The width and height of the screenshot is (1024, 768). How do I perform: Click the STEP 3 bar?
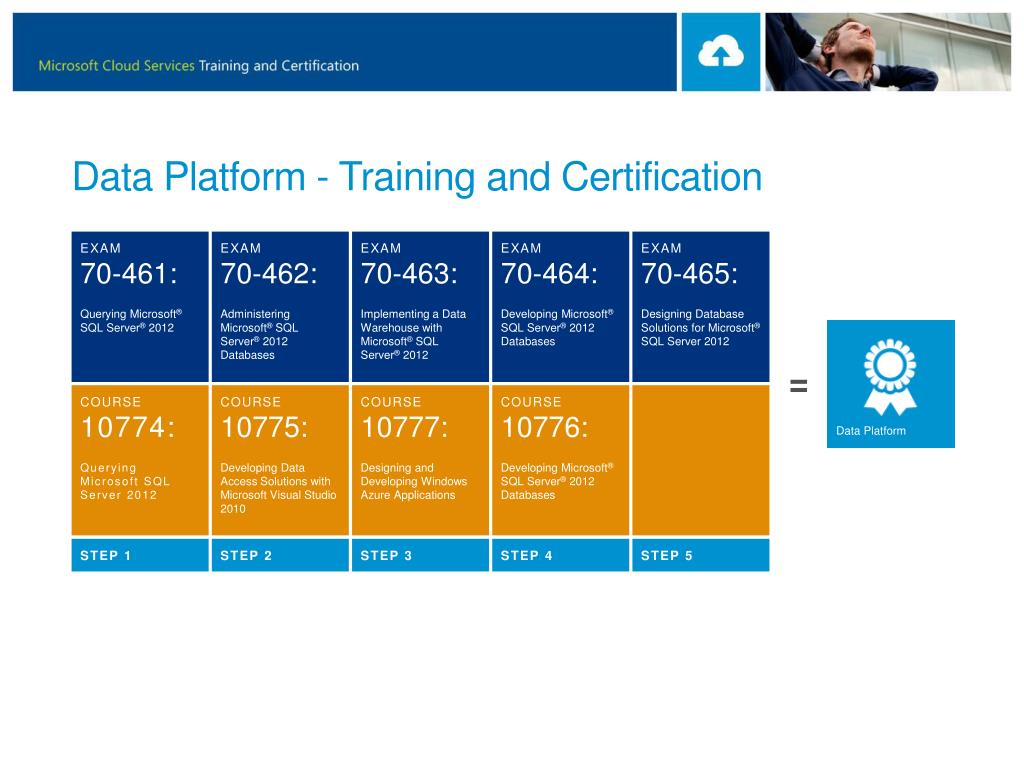(x=421, y=555)
